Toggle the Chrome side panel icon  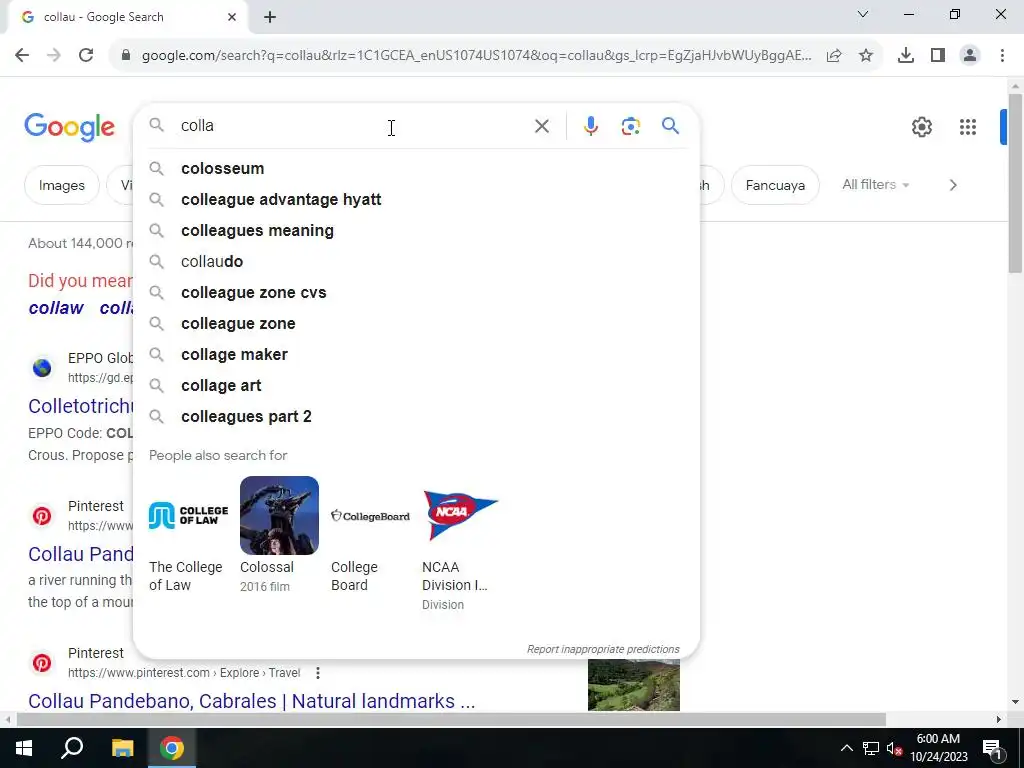[938, 56]
